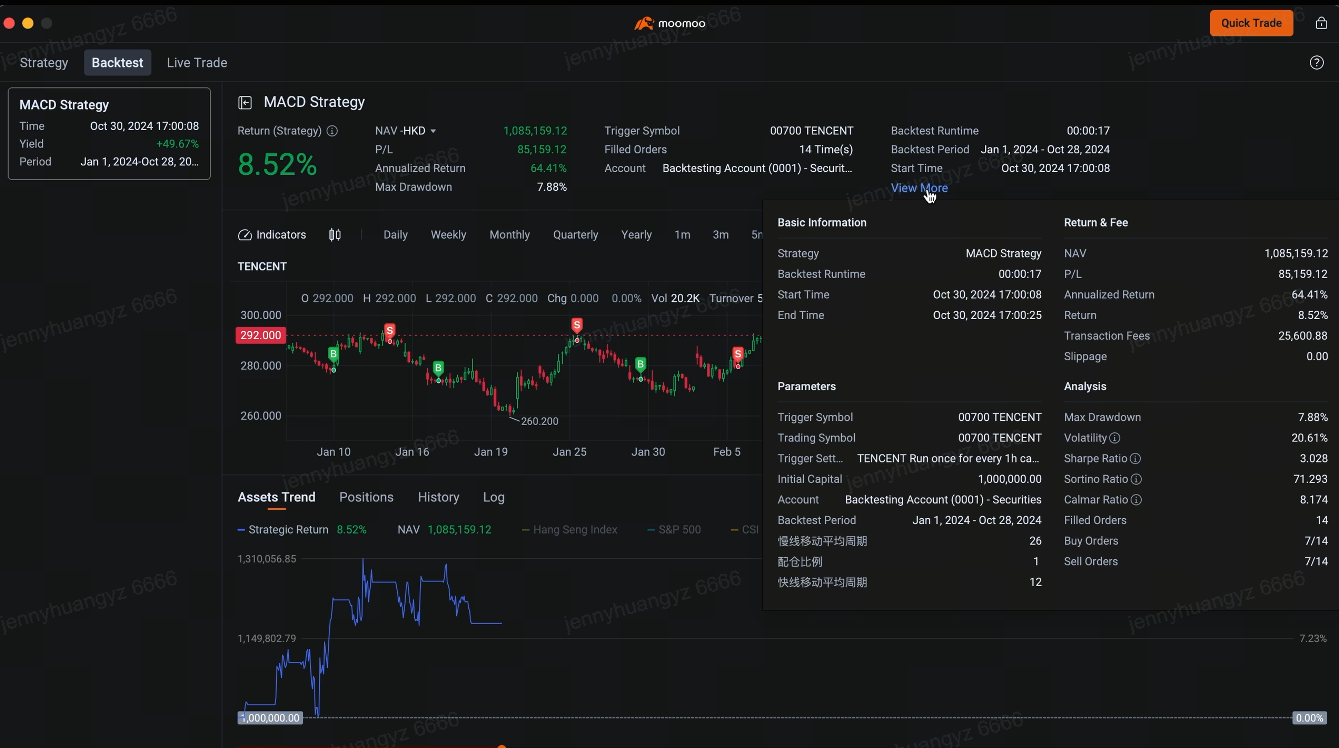Click the red S marker above the Jan 25 label
Screen dimensions: 1339x748
[x=577, y=325]
